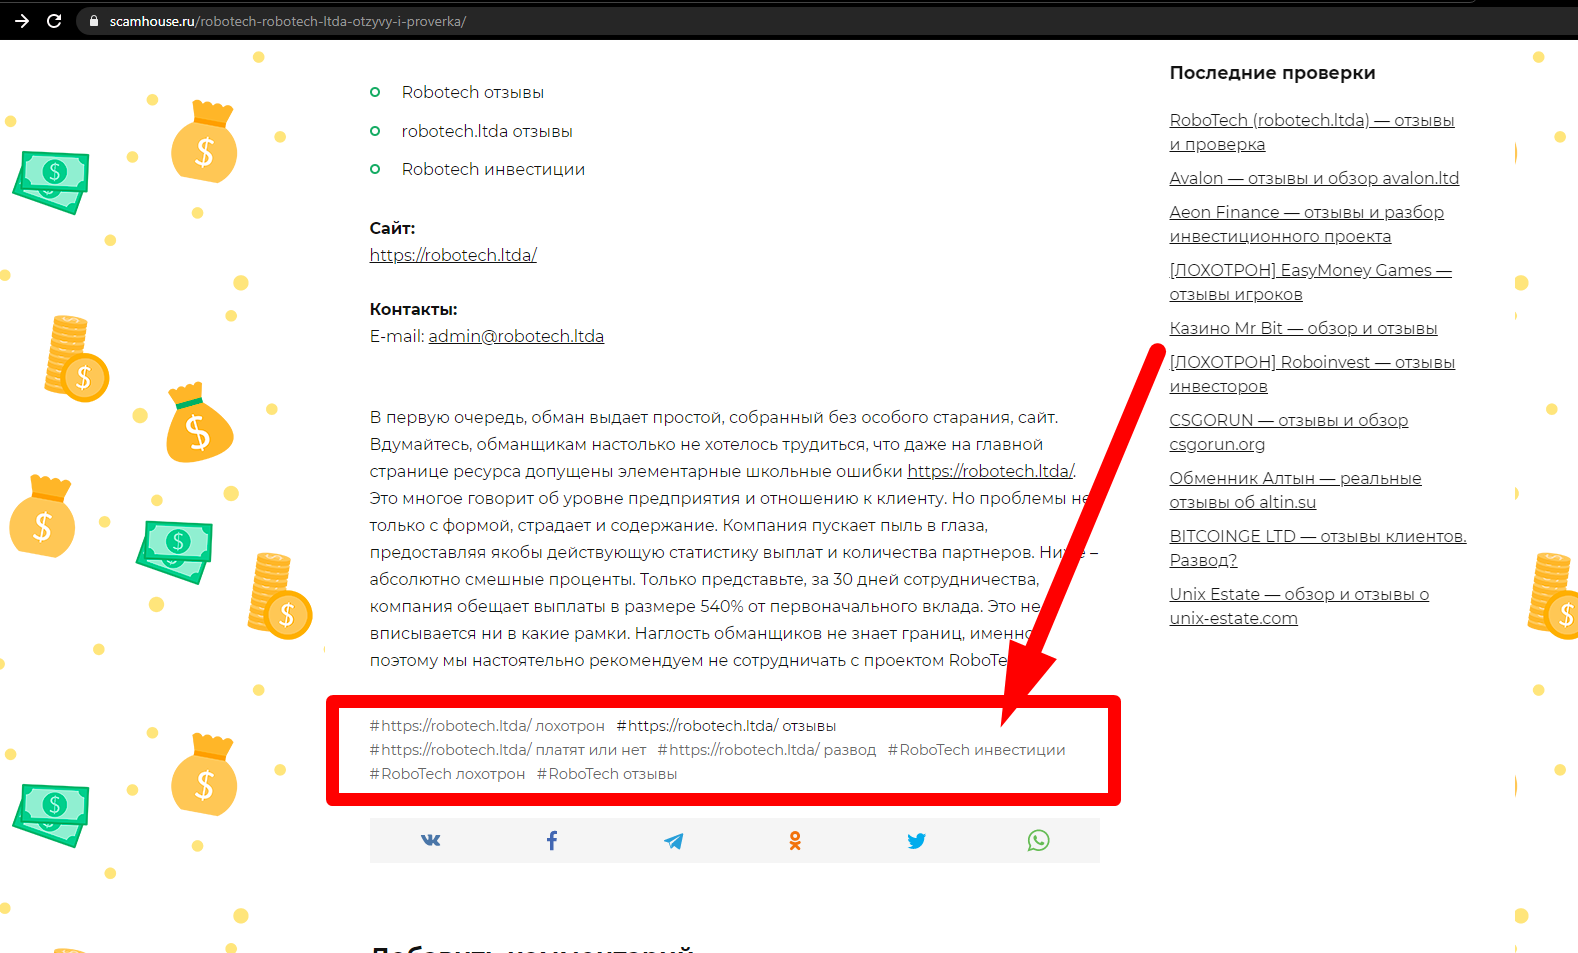1578x953 pixels.
Task: Open the https://robotech.ltda/ site link under Сайт
Action: pos(453,255)
